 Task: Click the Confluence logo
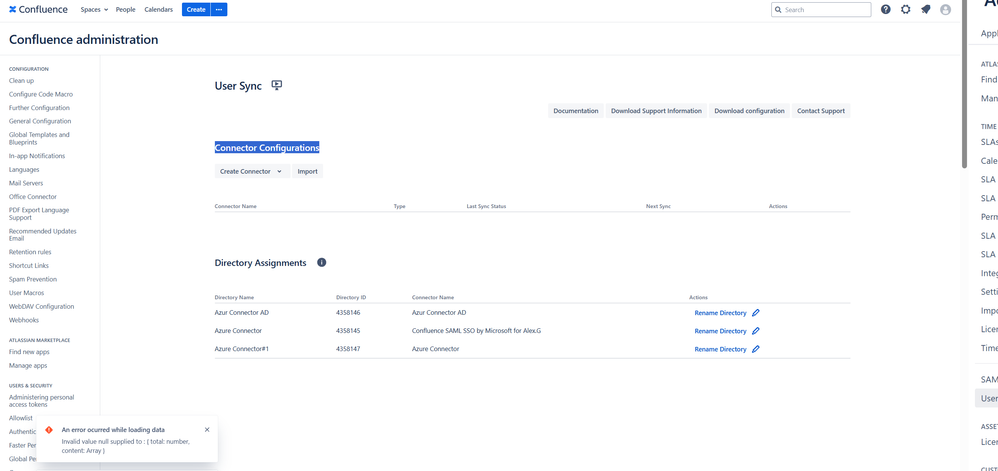pos(38,10)
